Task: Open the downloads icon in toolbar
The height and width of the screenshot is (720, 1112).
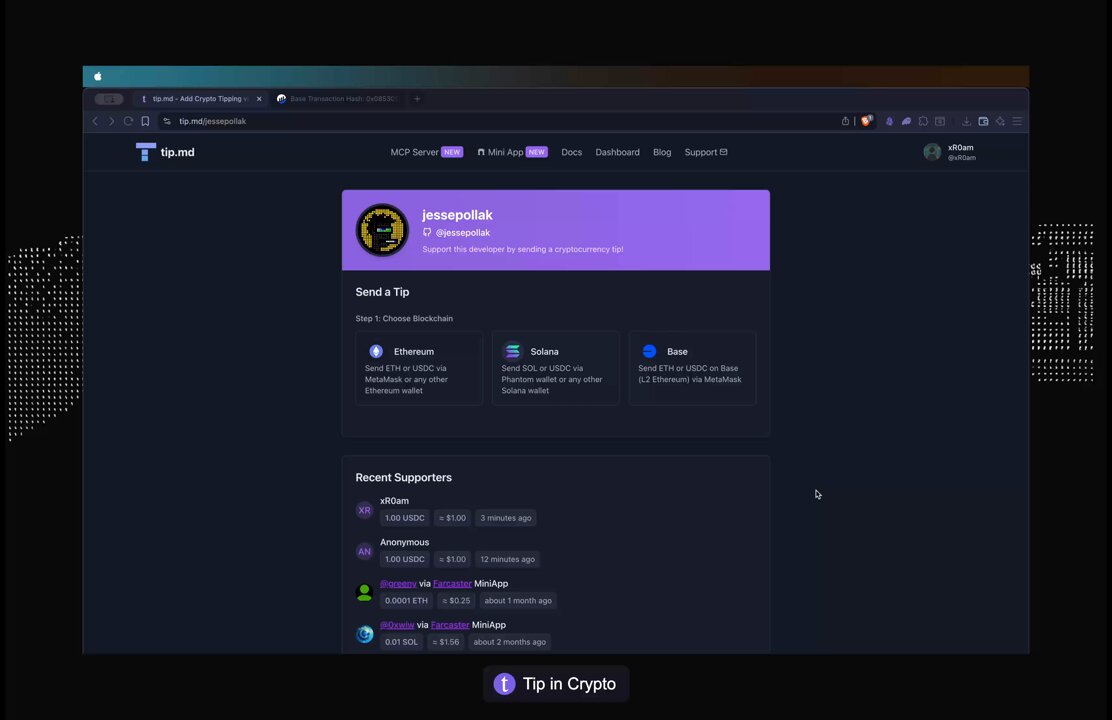Action: (x=966, y=121)
